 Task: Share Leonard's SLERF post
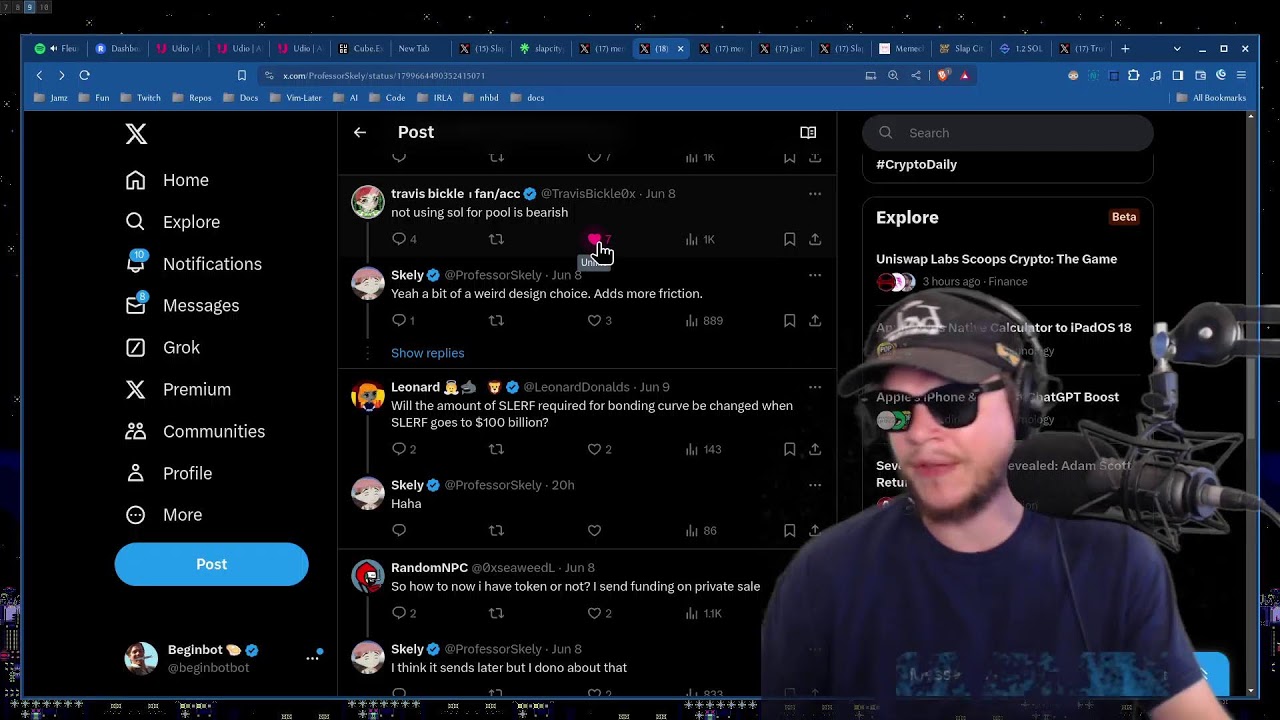click(815, 449)
